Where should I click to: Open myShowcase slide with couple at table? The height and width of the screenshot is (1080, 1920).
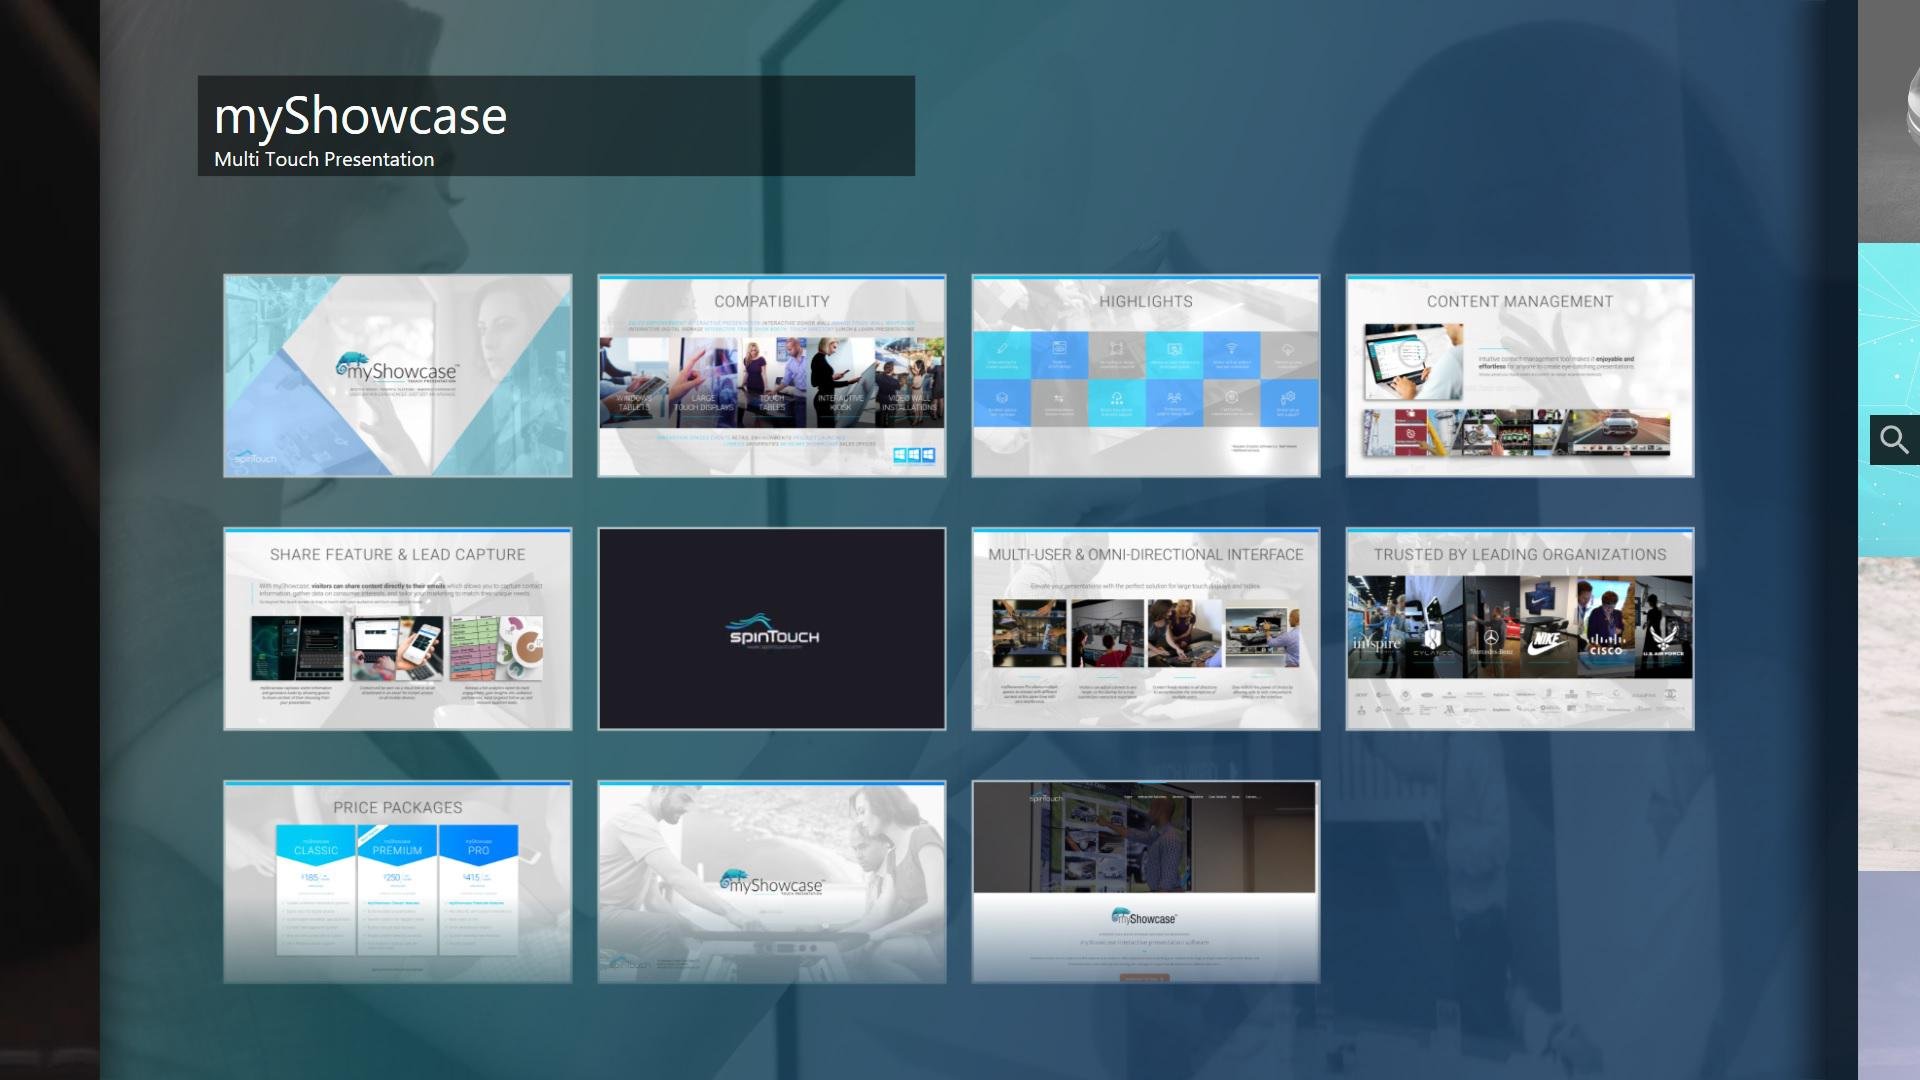(771, 881)
